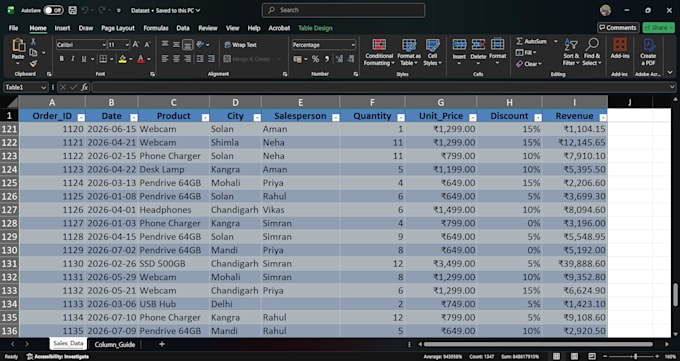The image size is (680, 361).
Task: Apply italic formatting
Action: click(72, 59)
